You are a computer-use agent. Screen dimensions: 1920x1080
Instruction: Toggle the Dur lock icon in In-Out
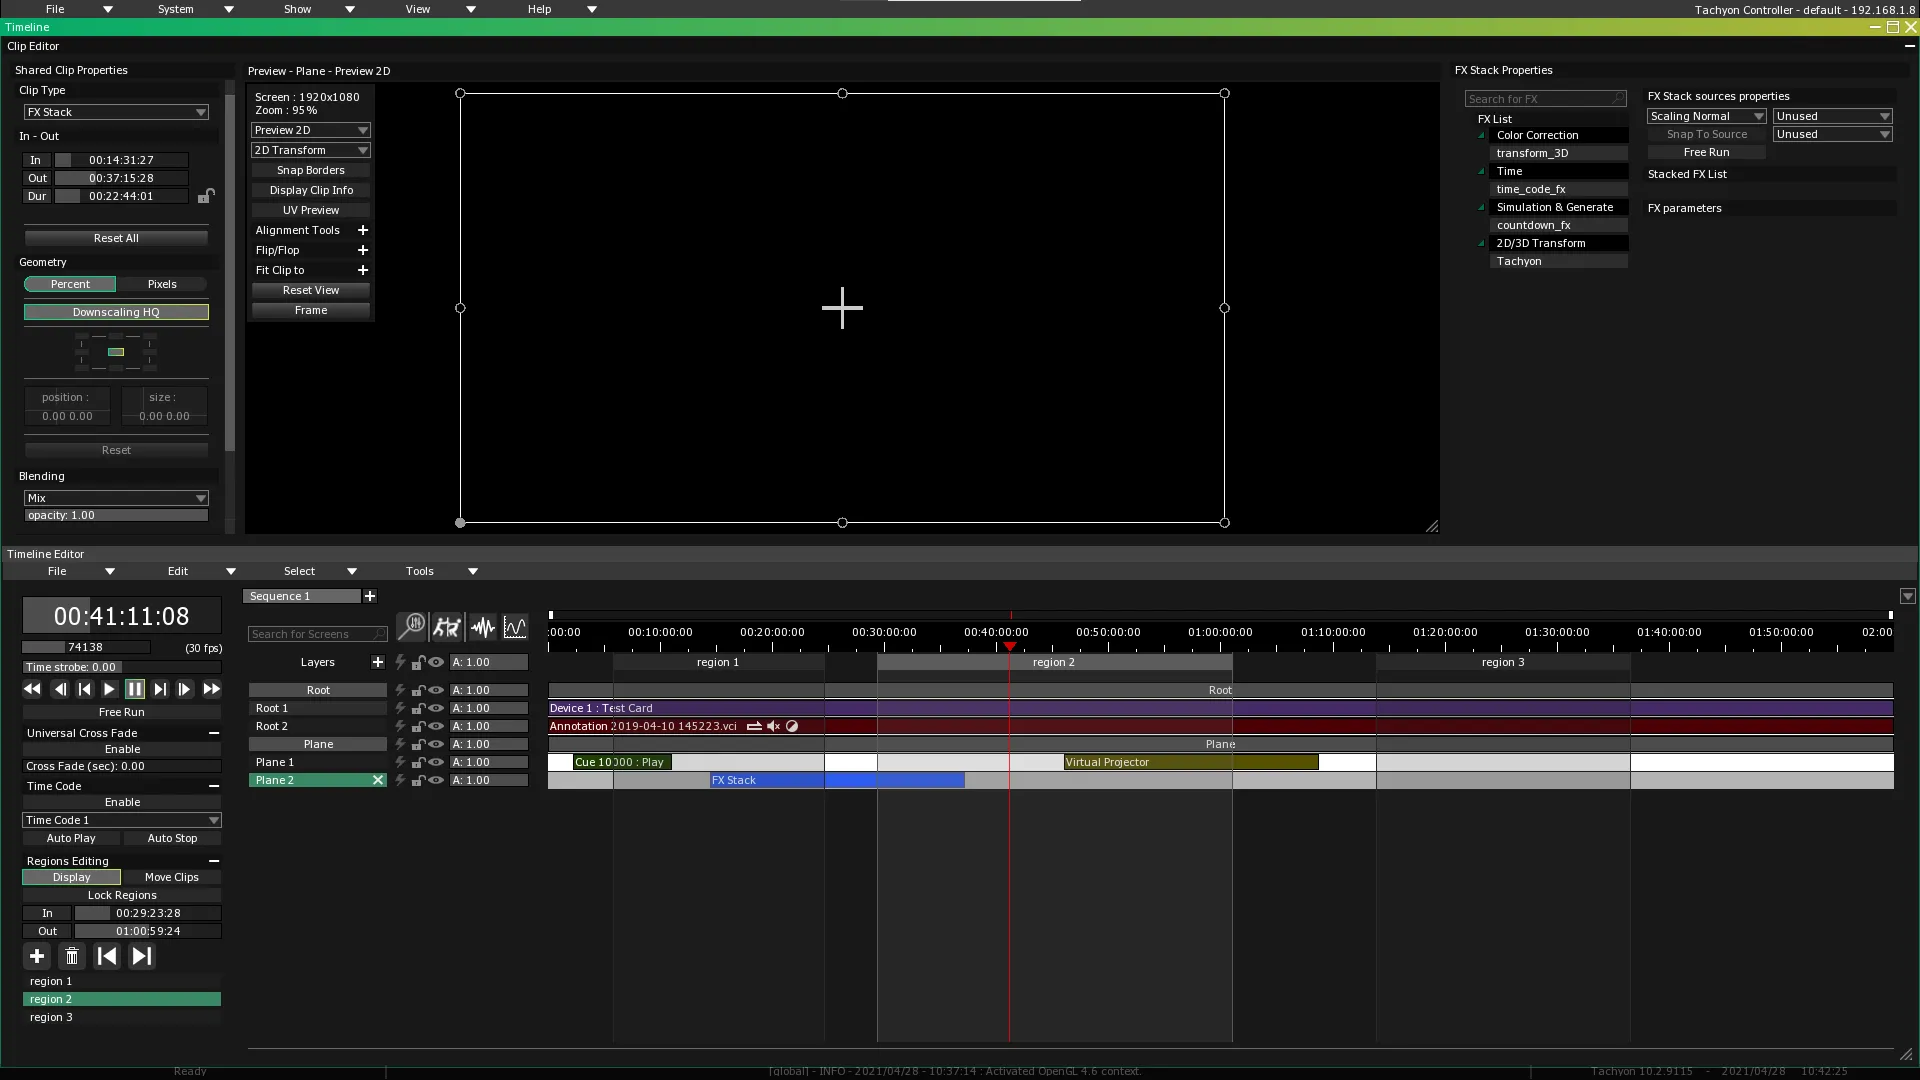click(x=206, y=195)
